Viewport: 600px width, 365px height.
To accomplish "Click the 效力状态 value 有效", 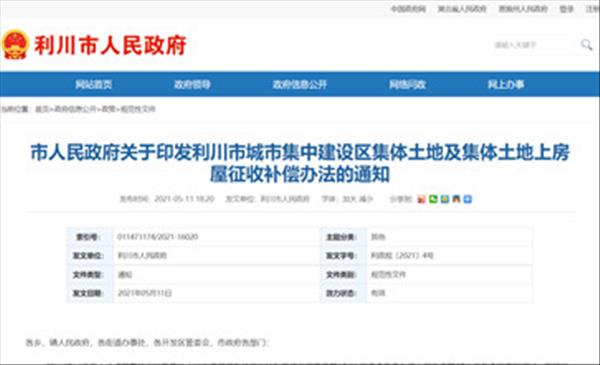I will coord(378,293).
